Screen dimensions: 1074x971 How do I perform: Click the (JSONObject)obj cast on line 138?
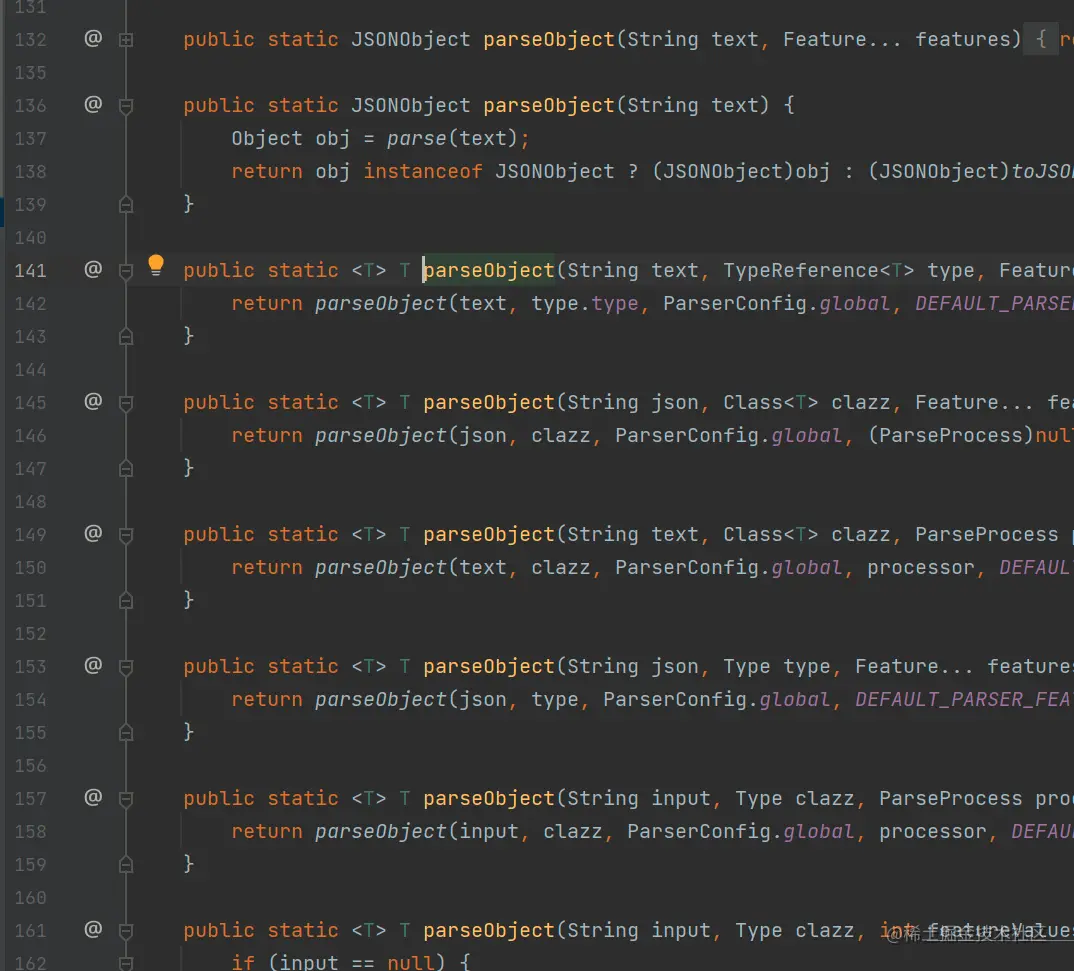click(x=741, y=171)
